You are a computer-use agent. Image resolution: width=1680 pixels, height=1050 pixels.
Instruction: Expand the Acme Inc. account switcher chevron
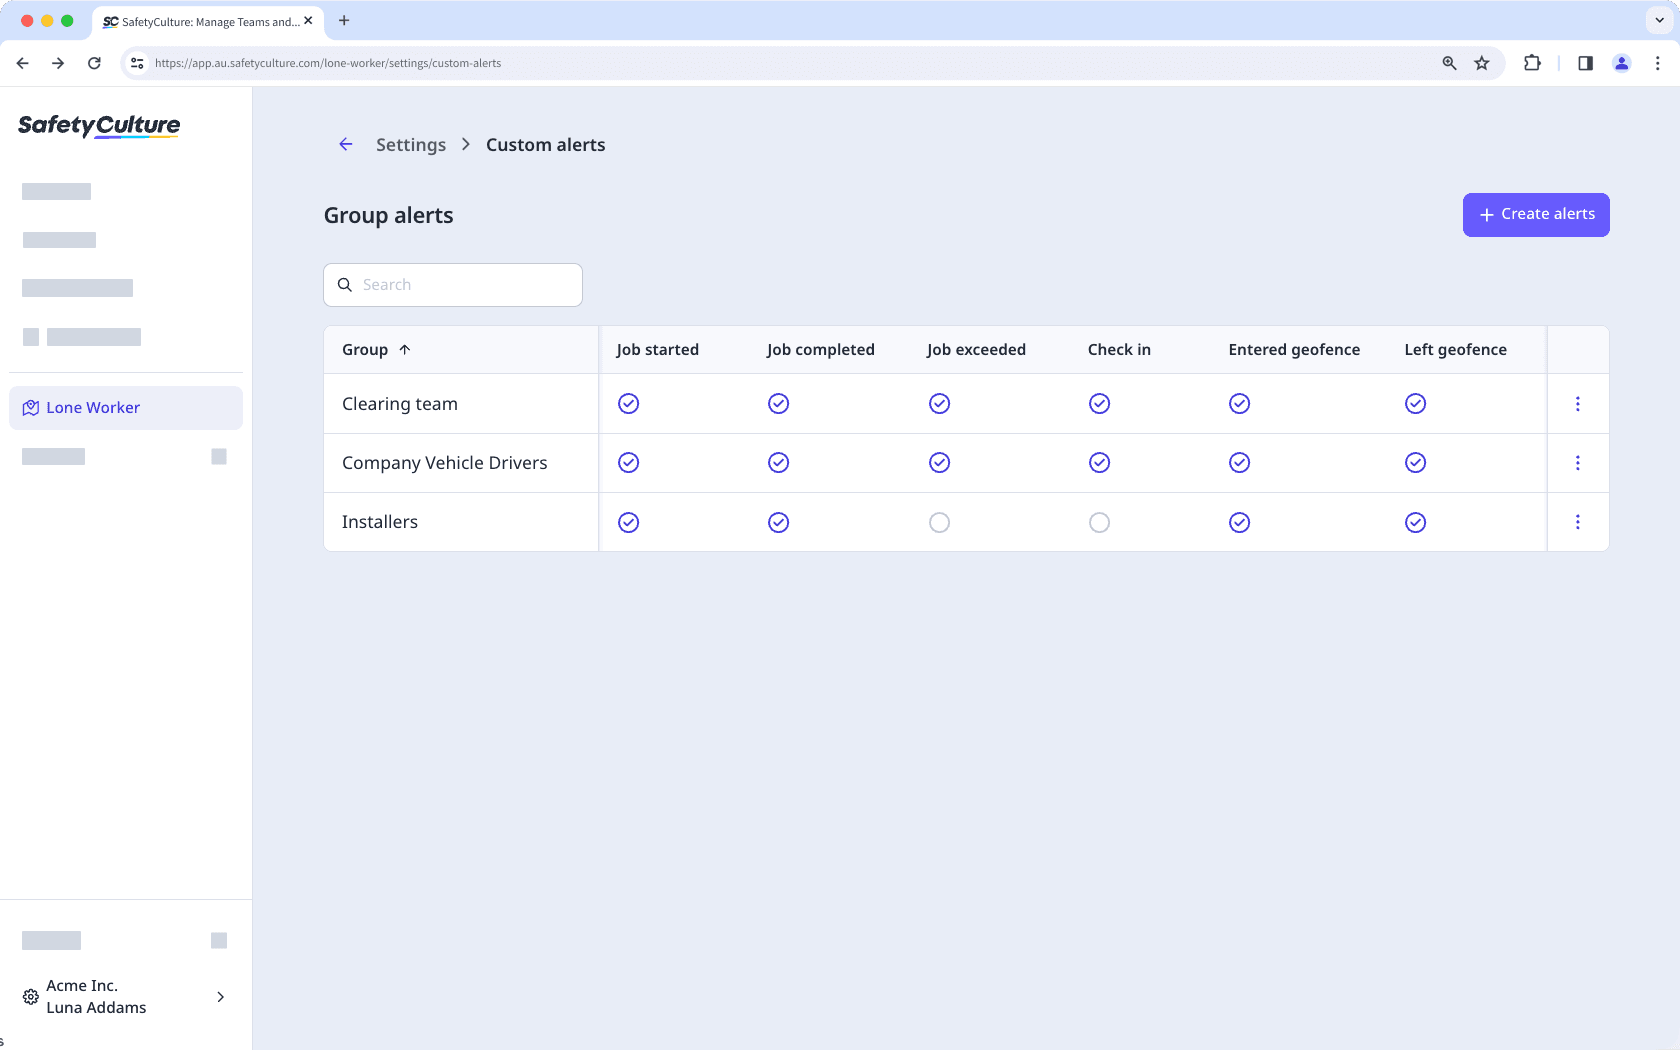click(x=220, y=997)
